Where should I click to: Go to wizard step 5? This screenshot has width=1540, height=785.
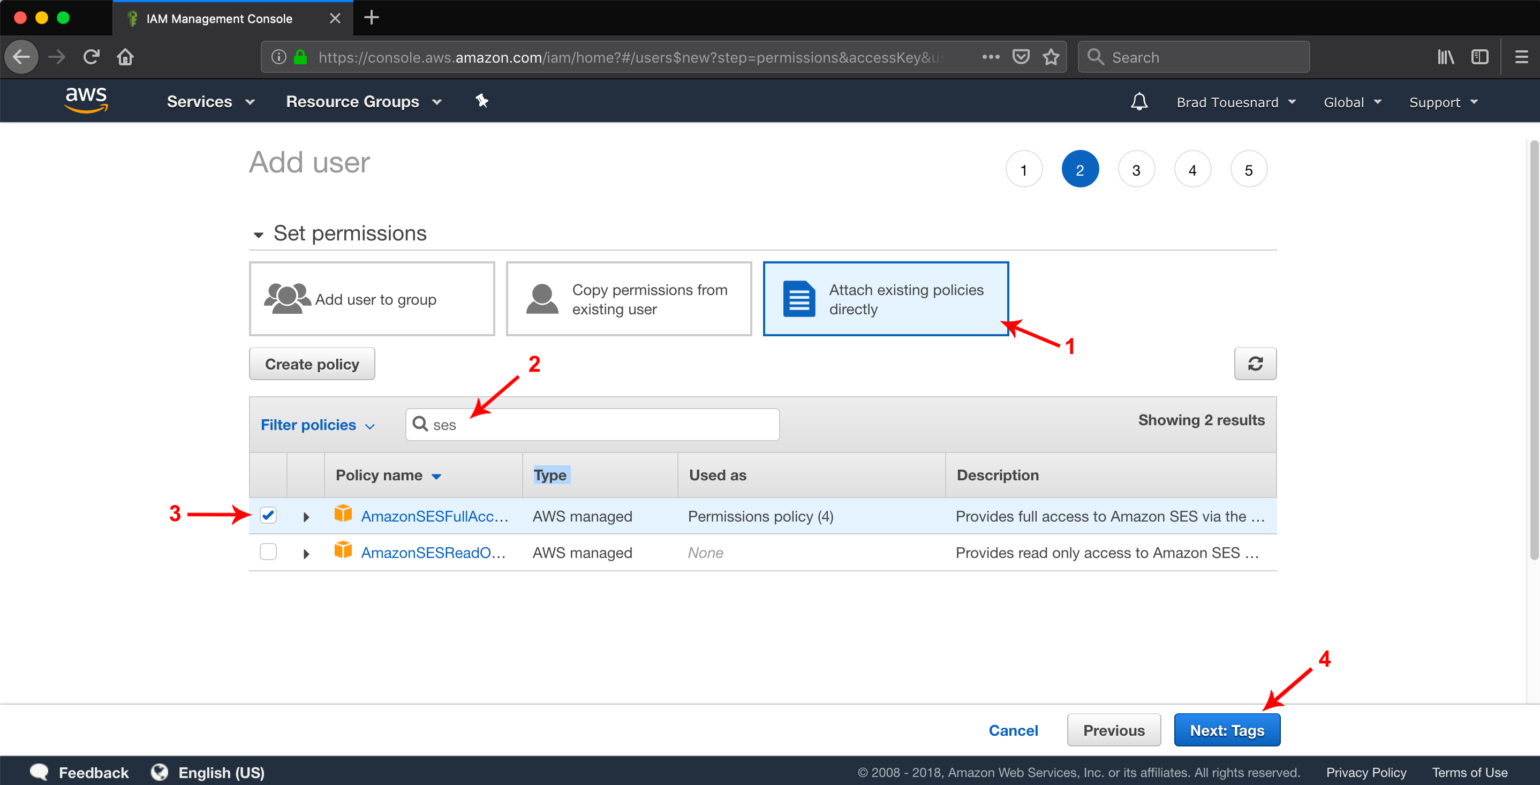tap(1248, 170)
